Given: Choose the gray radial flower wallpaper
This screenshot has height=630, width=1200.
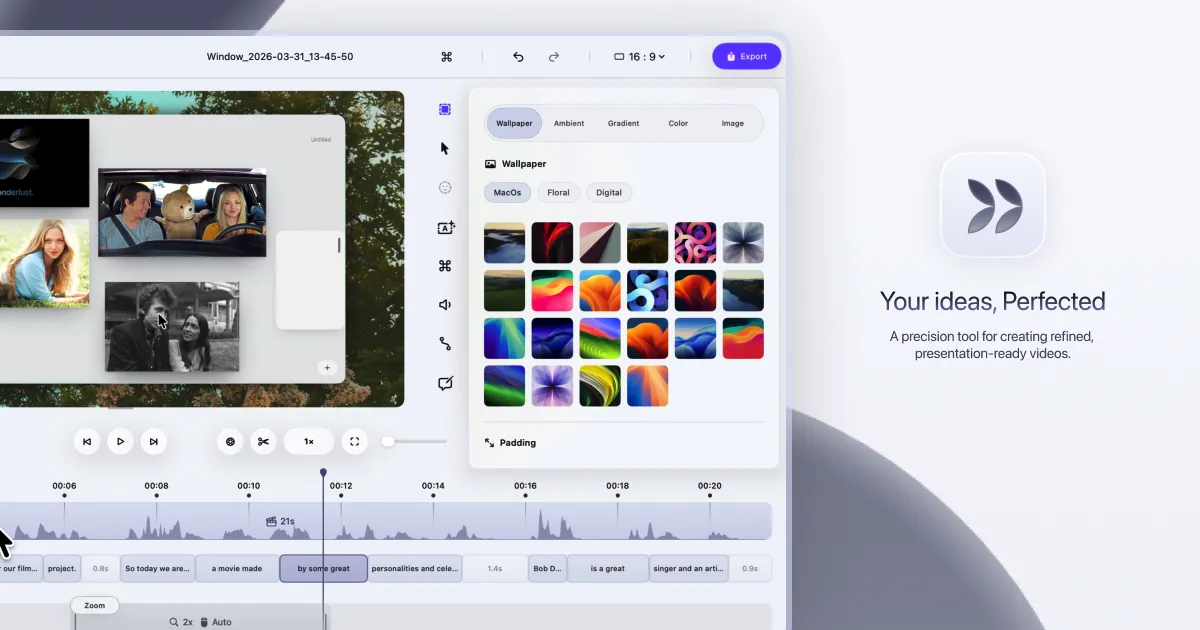Looking at the screenshot, I should (x=743, y=243).
